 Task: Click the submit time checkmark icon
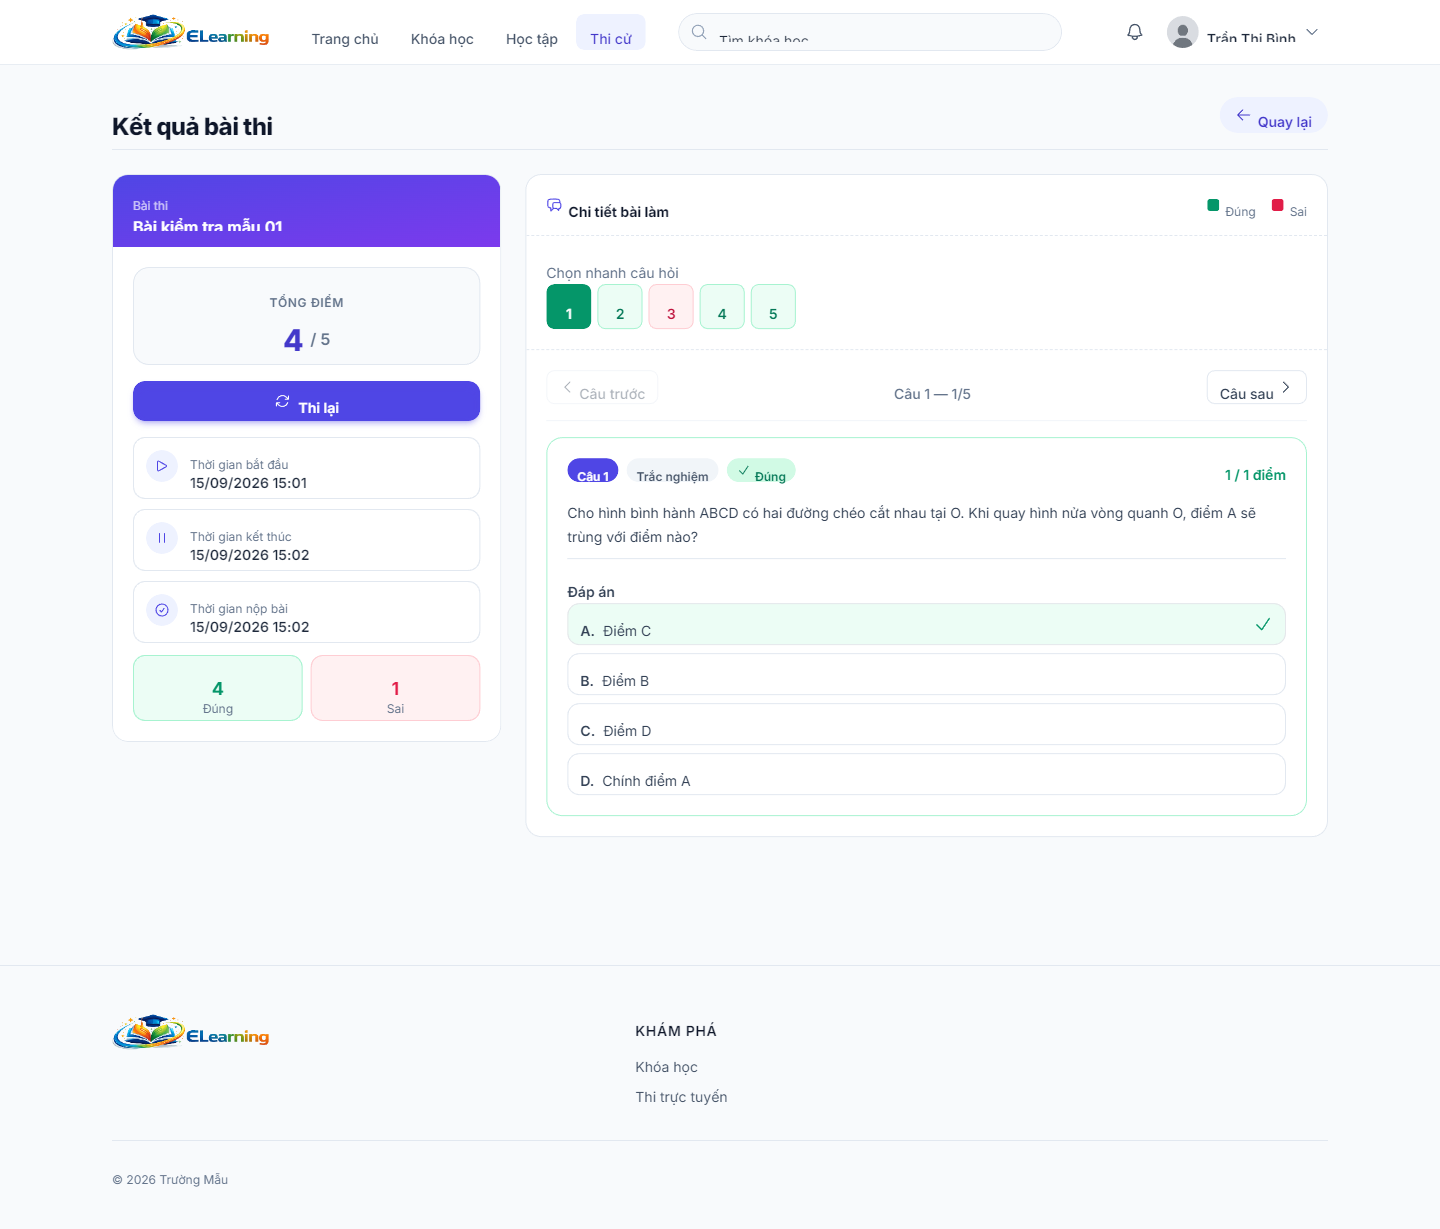[x=162, y=610]
